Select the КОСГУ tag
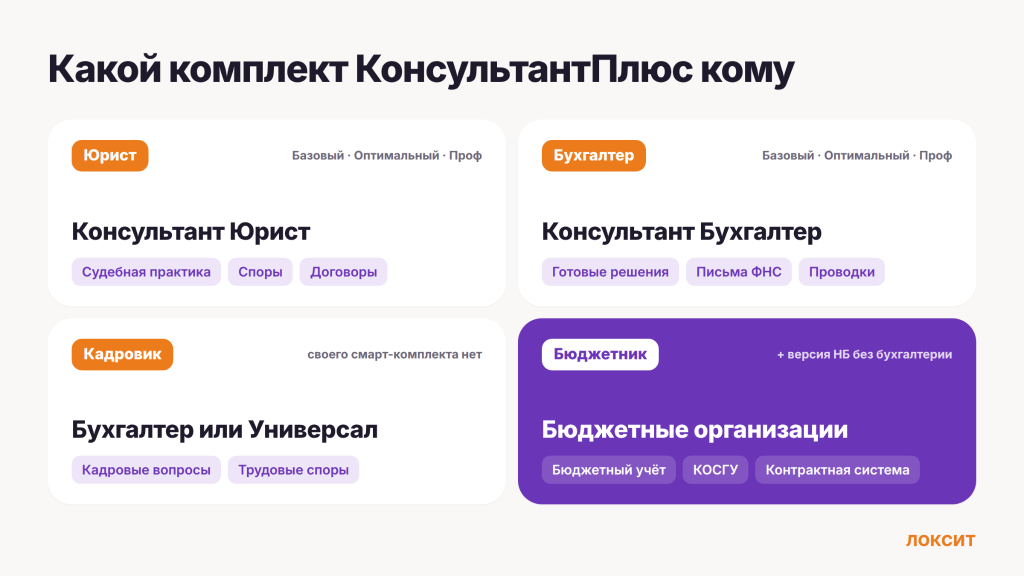Viewport: 1024px width, 576px height. tap(715, 470)
